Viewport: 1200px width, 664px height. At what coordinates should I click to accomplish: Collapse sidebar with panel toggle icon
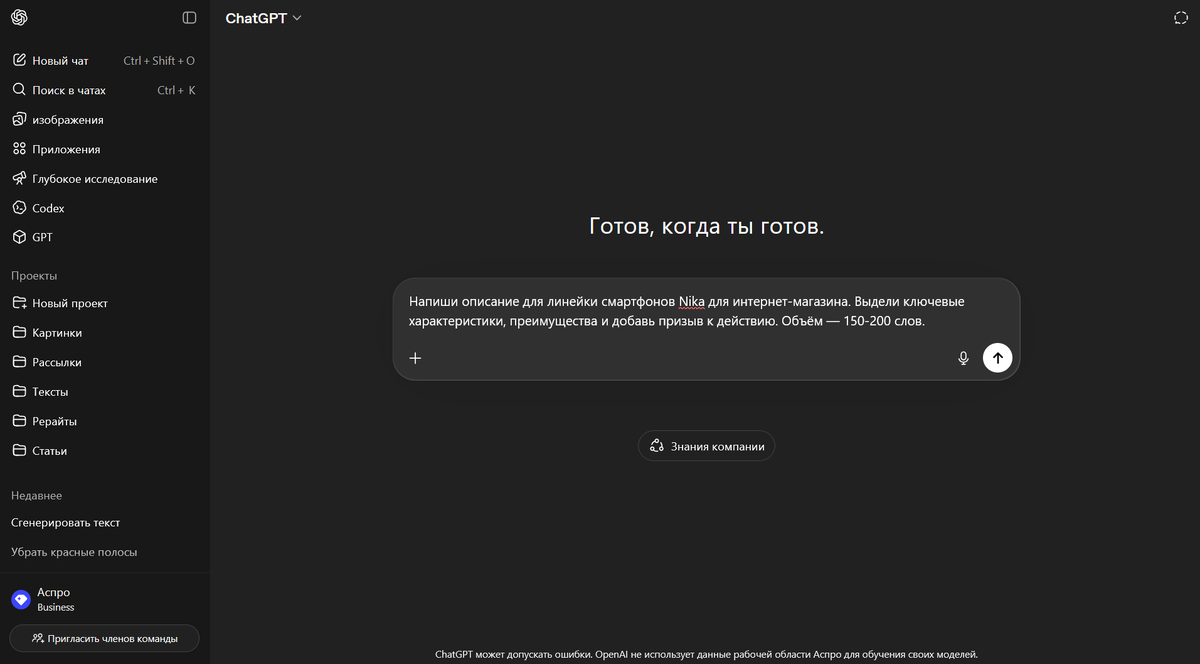(190, 18)
